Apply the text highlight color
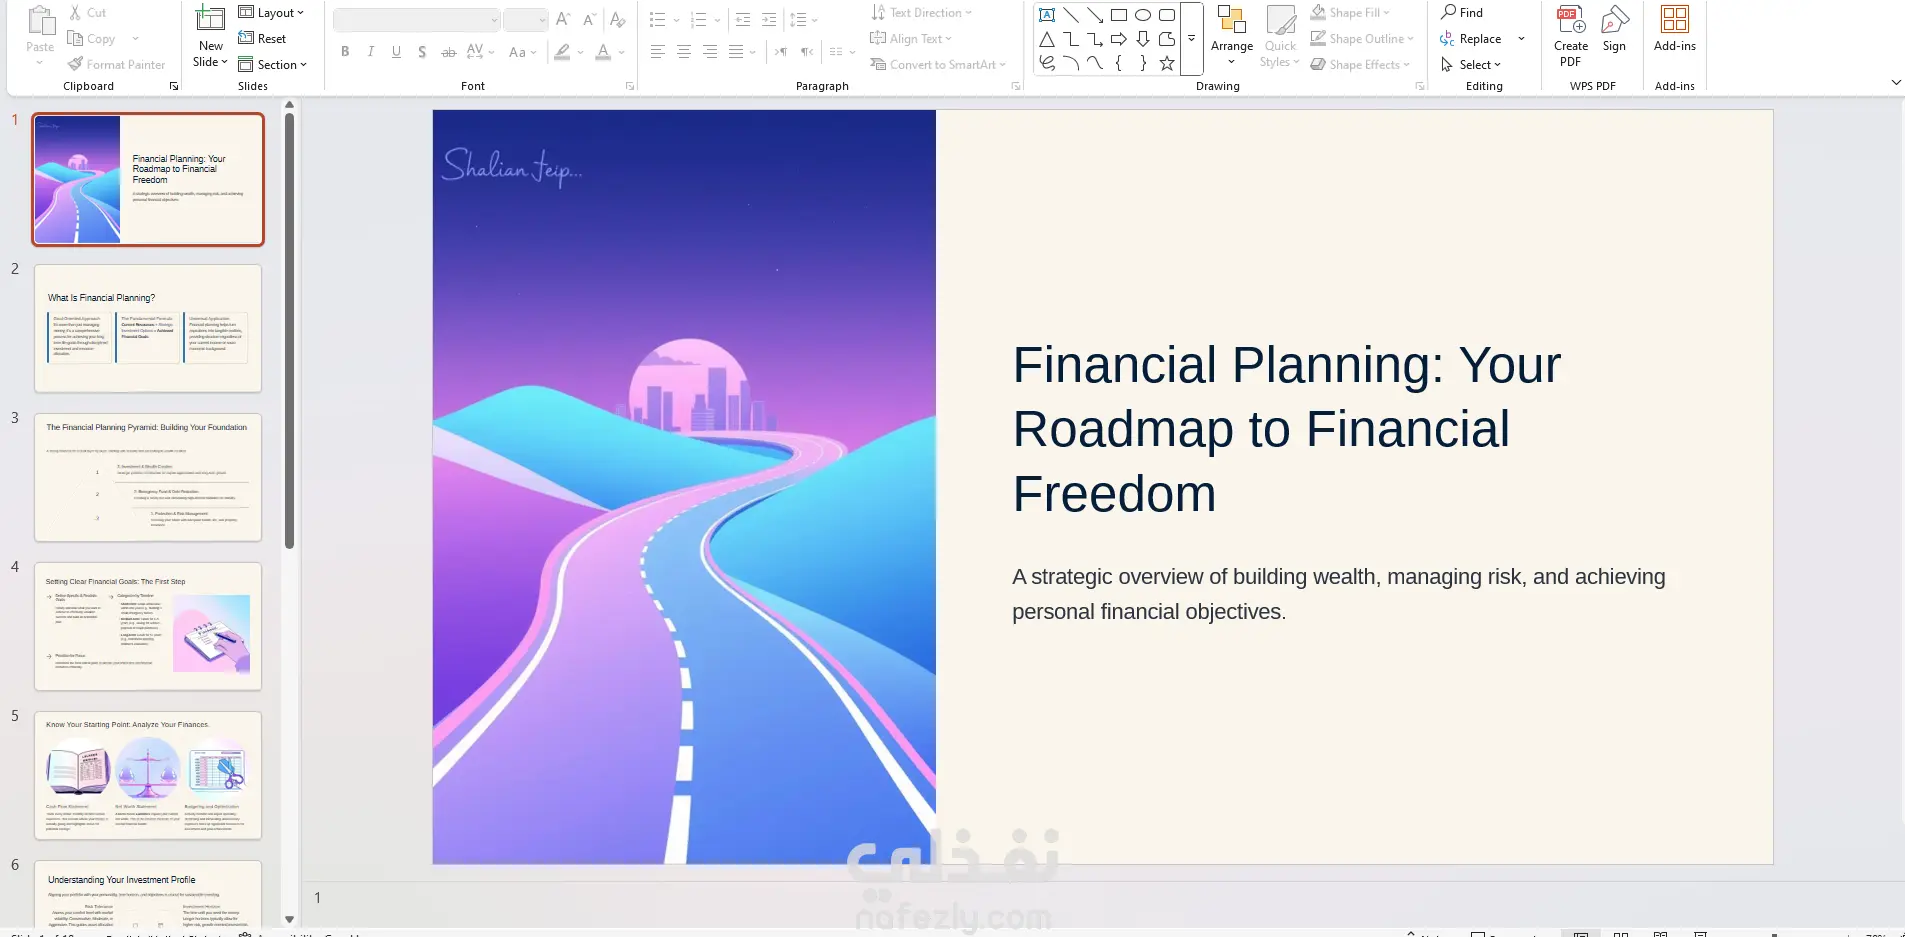 tap(563, 52)
